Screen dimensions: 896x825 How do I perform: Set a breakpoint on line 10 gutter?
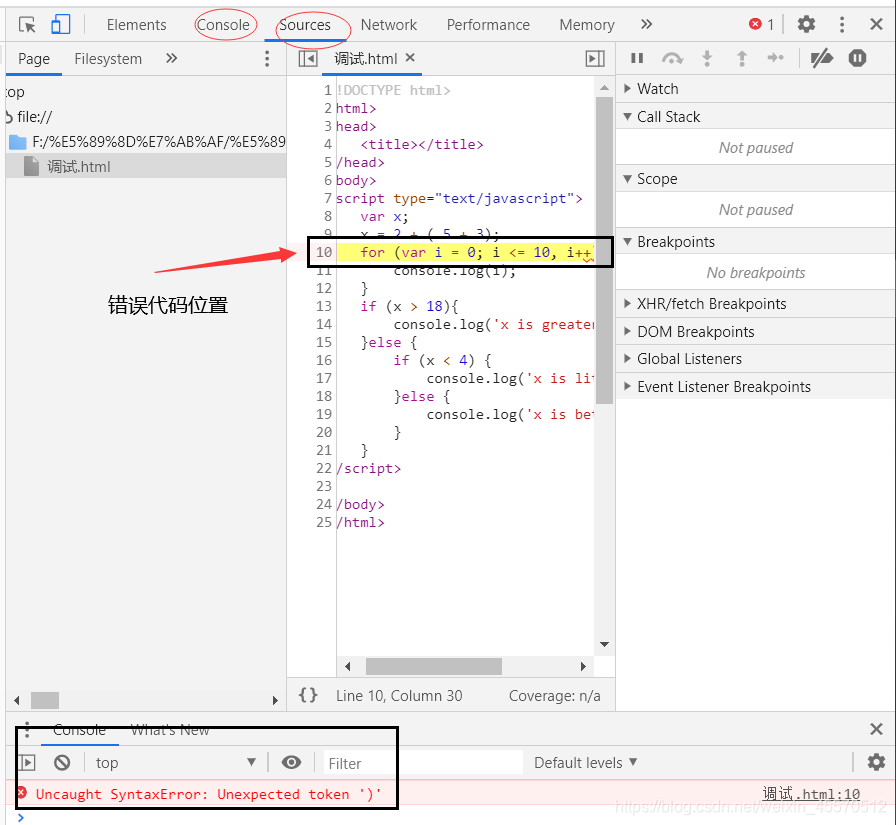pos(323,252)
